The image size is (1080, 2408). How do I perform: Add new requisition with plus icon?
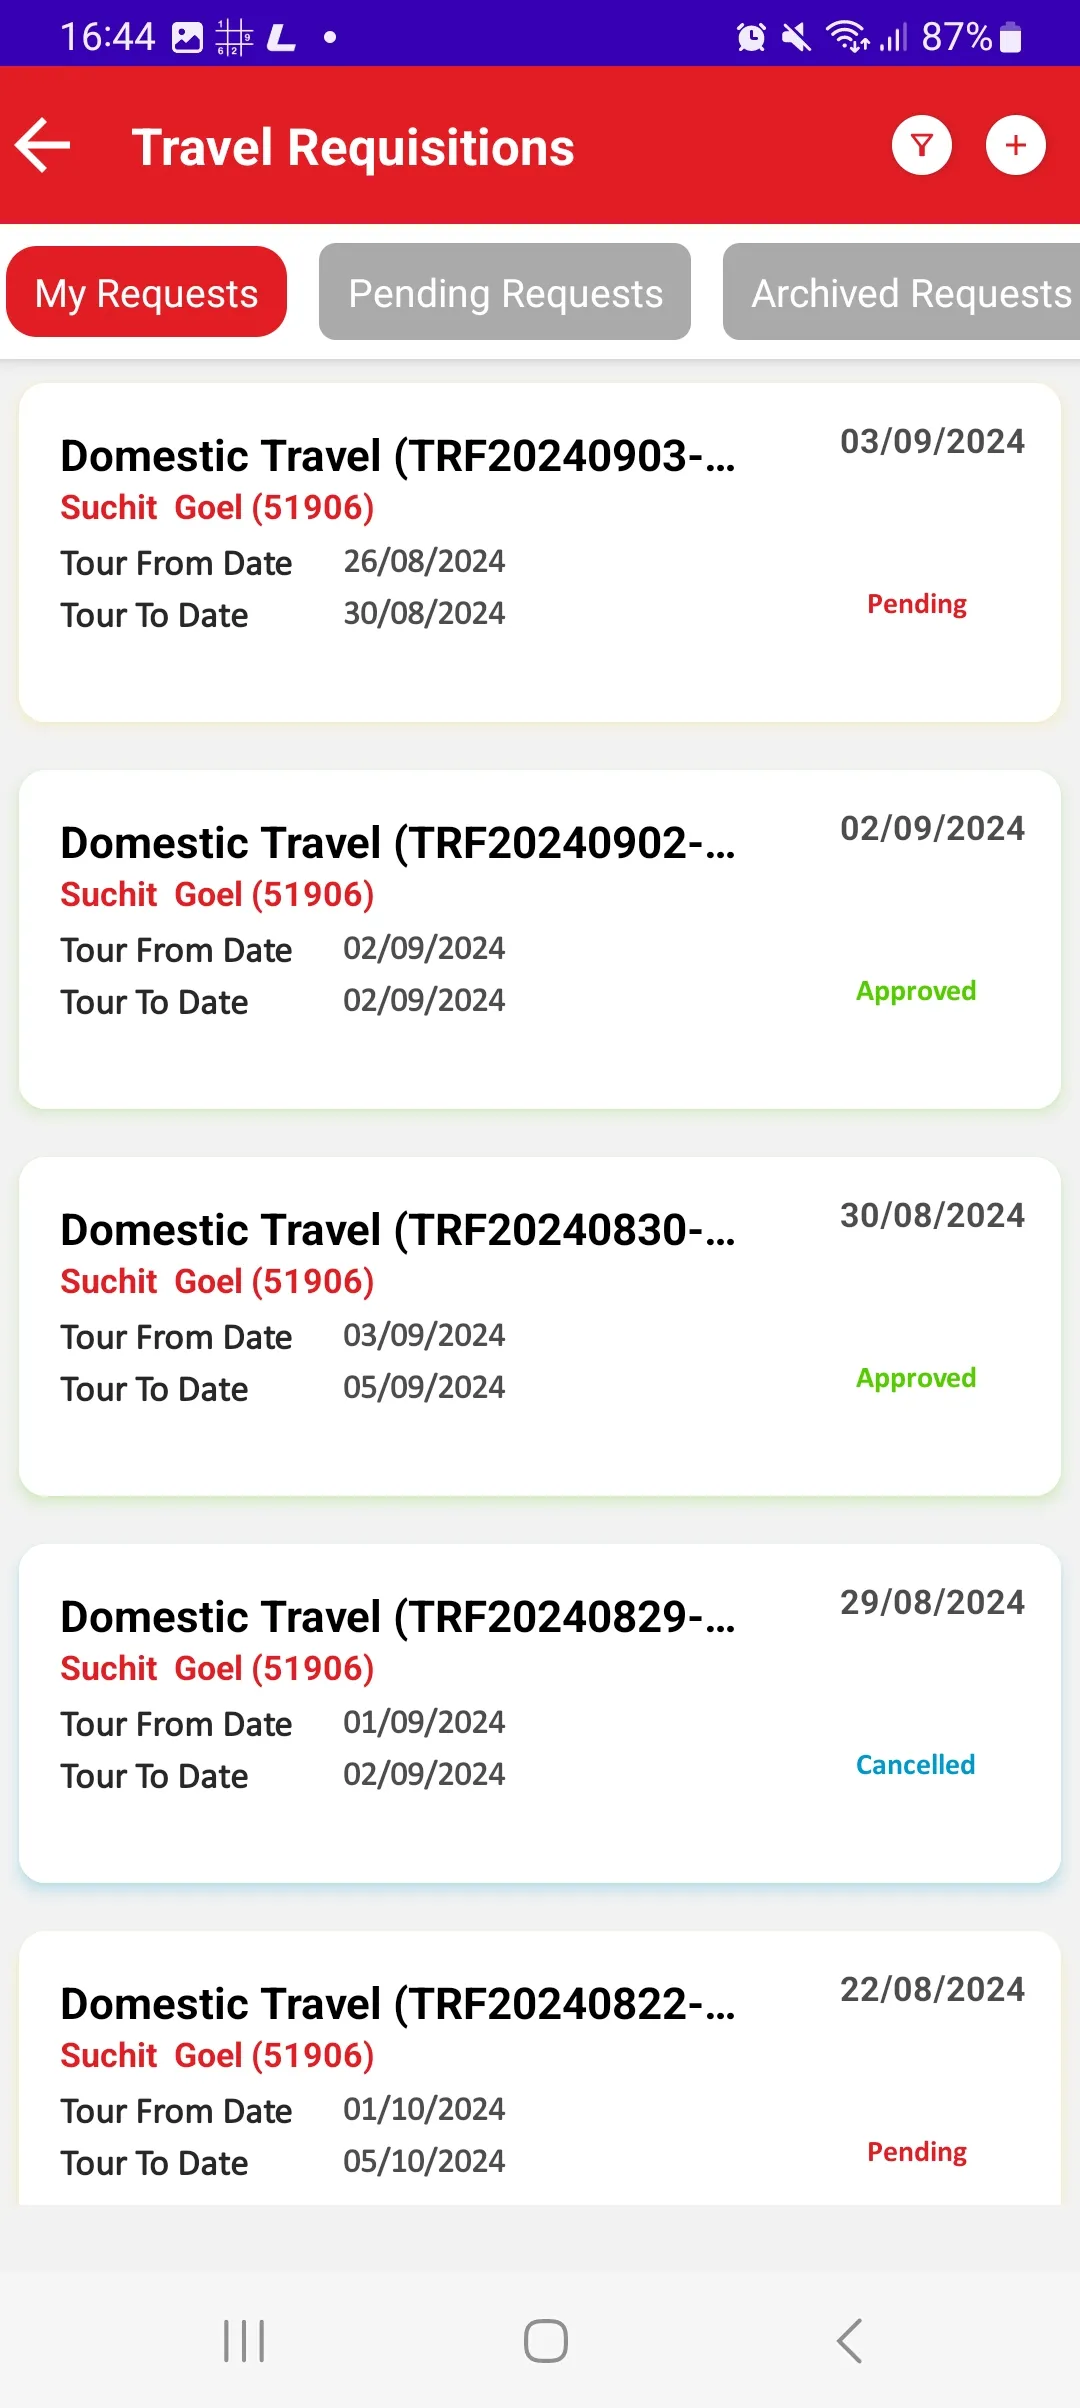click(x=1015, y=146)
